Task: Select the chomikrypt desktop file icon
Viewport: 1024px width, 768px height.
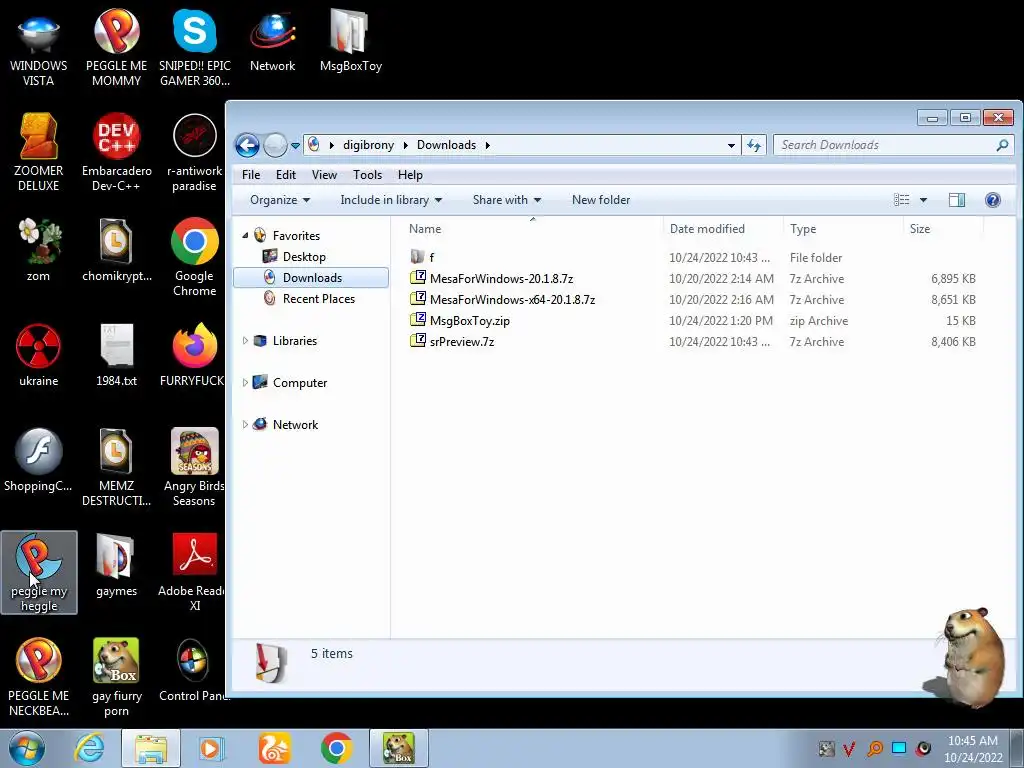Action: click(x=116, y=252)
